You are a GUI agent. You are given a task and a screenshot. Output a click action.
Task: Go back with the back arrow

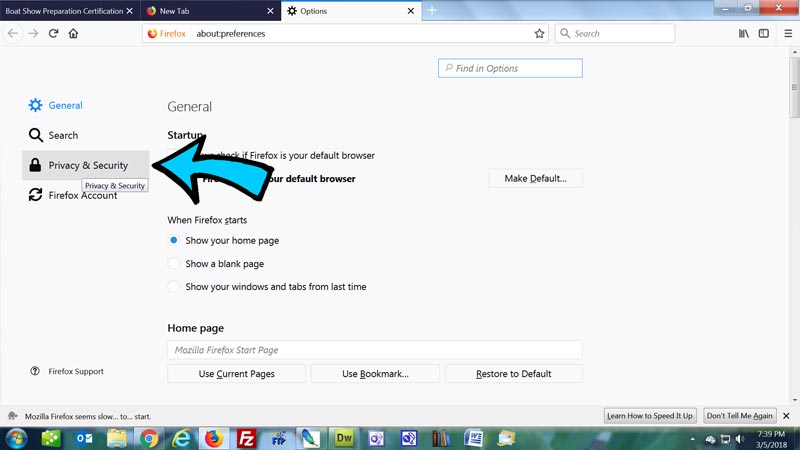click(13, 34)
